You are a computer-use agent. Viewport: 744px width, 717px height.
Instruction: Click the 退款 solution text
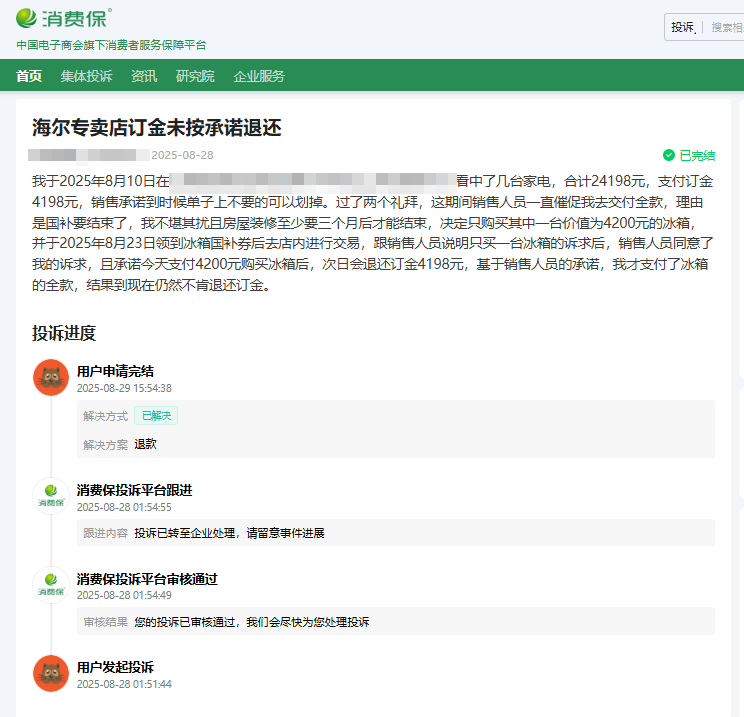coord(145,444)
